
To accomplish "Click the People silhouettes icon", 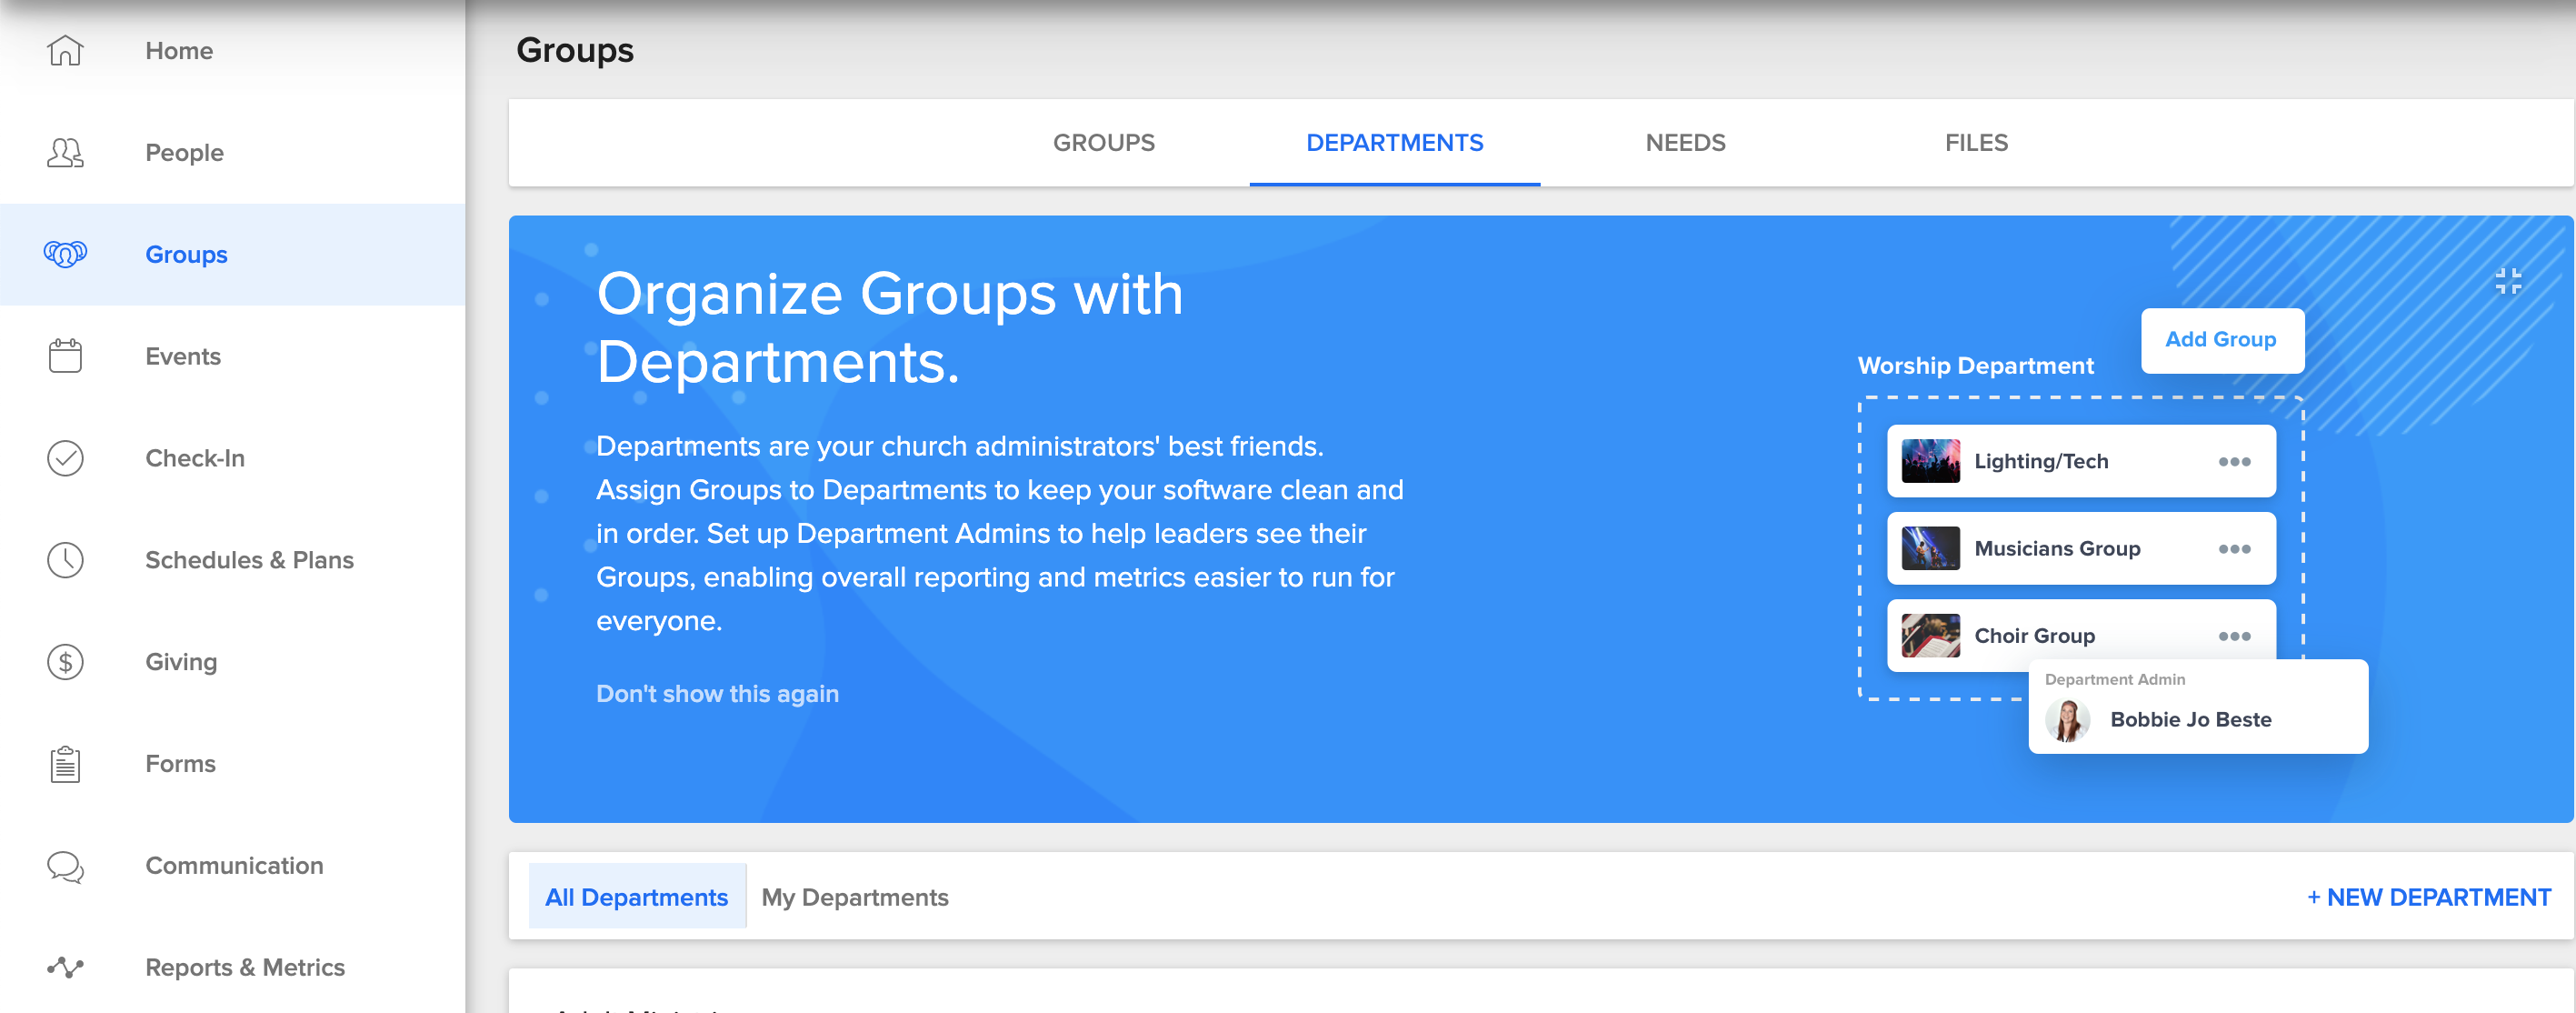I will click(65, 152).
